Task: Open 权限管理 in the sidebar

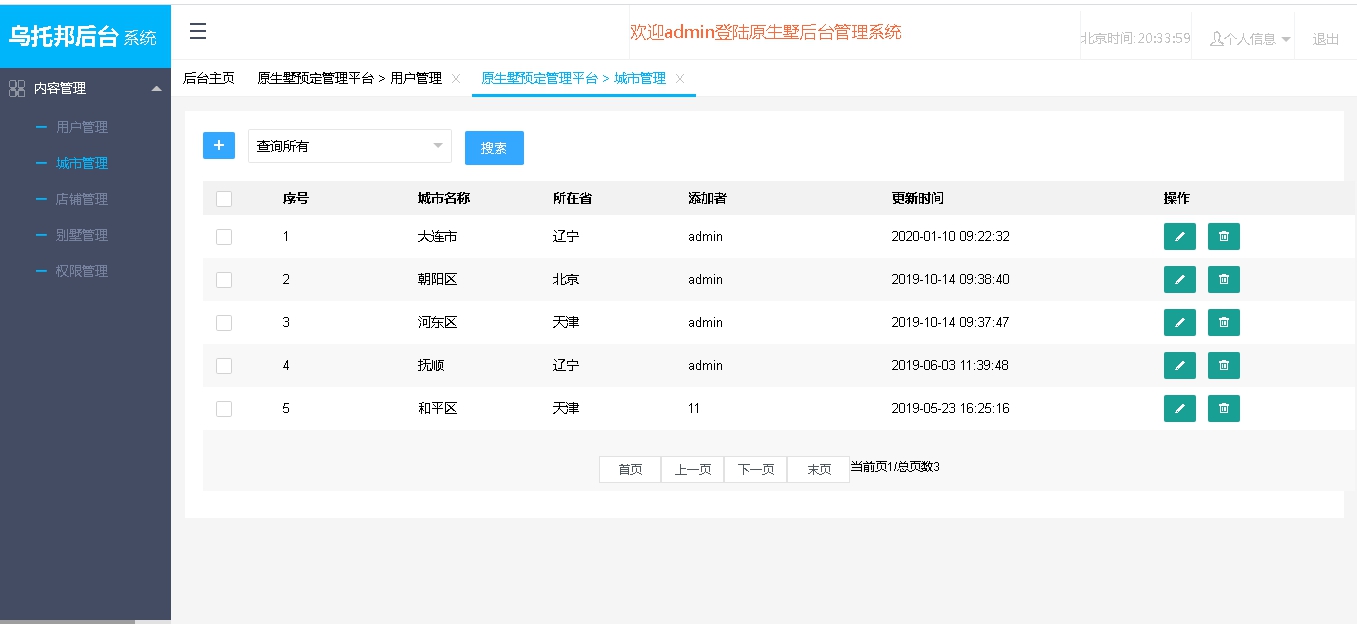Action: pyautogui.click(x=82, y=271)
